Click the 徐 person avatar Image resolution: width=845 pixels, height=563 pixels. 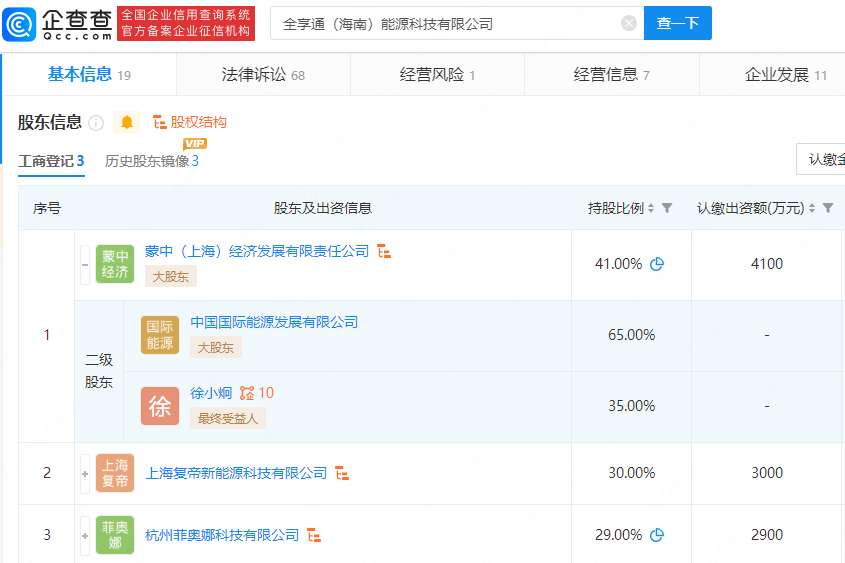pyautogui.click(x=160, y=406)
